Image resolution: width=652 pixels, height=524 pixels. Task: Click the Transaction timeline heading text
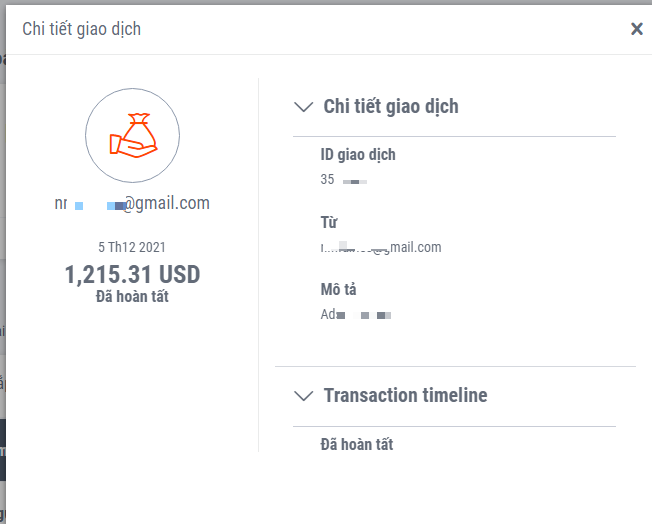pyautogui.click(x=405, y=396)
